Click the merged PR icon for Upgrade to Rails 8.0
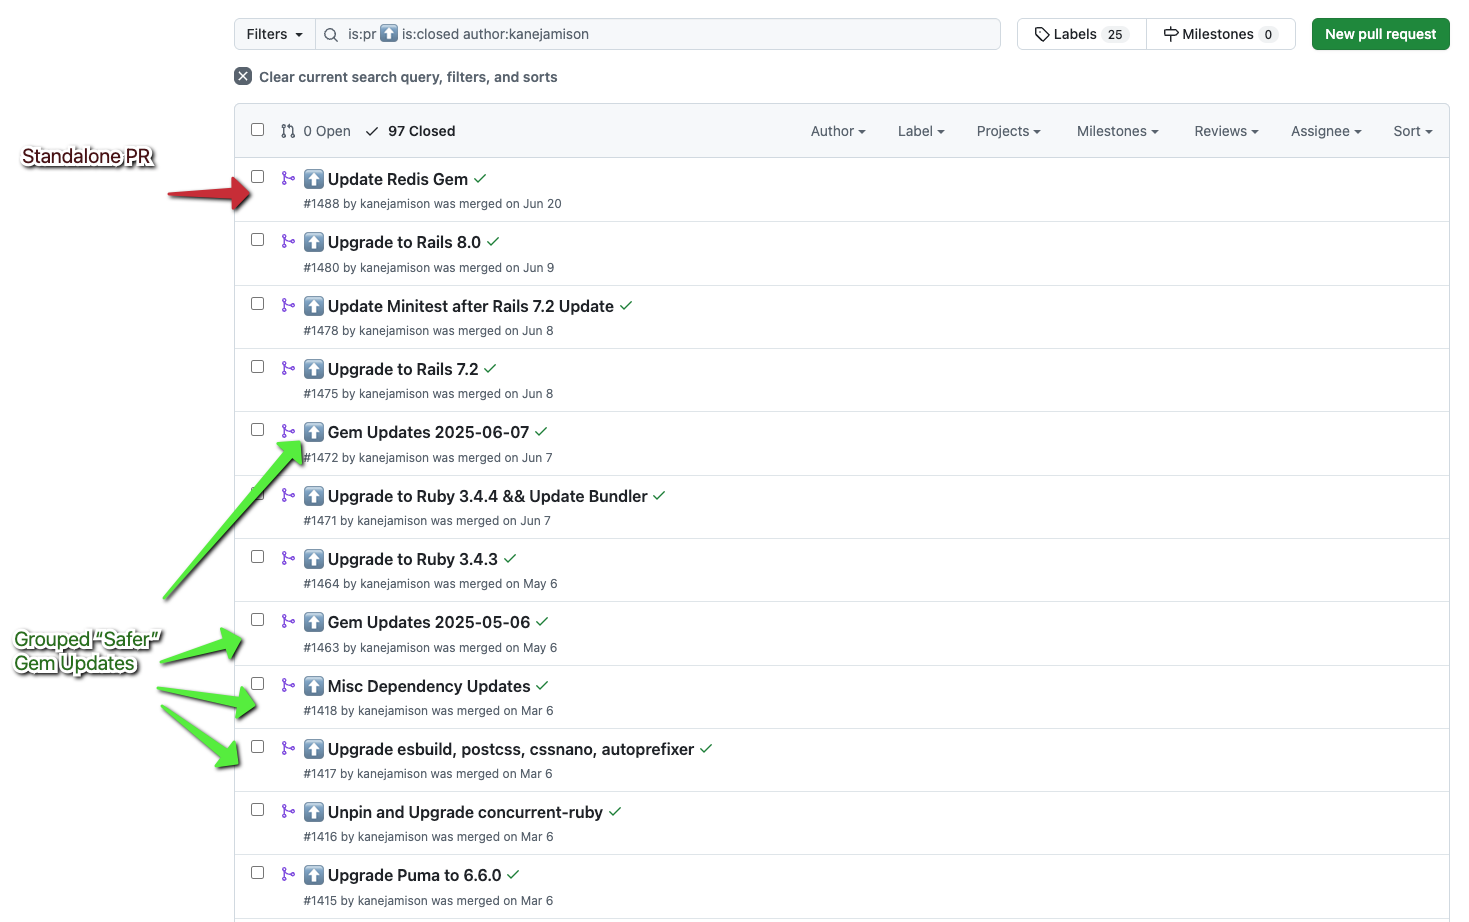The height and width of the screenshot is (922, 1469). coord(288,241)
